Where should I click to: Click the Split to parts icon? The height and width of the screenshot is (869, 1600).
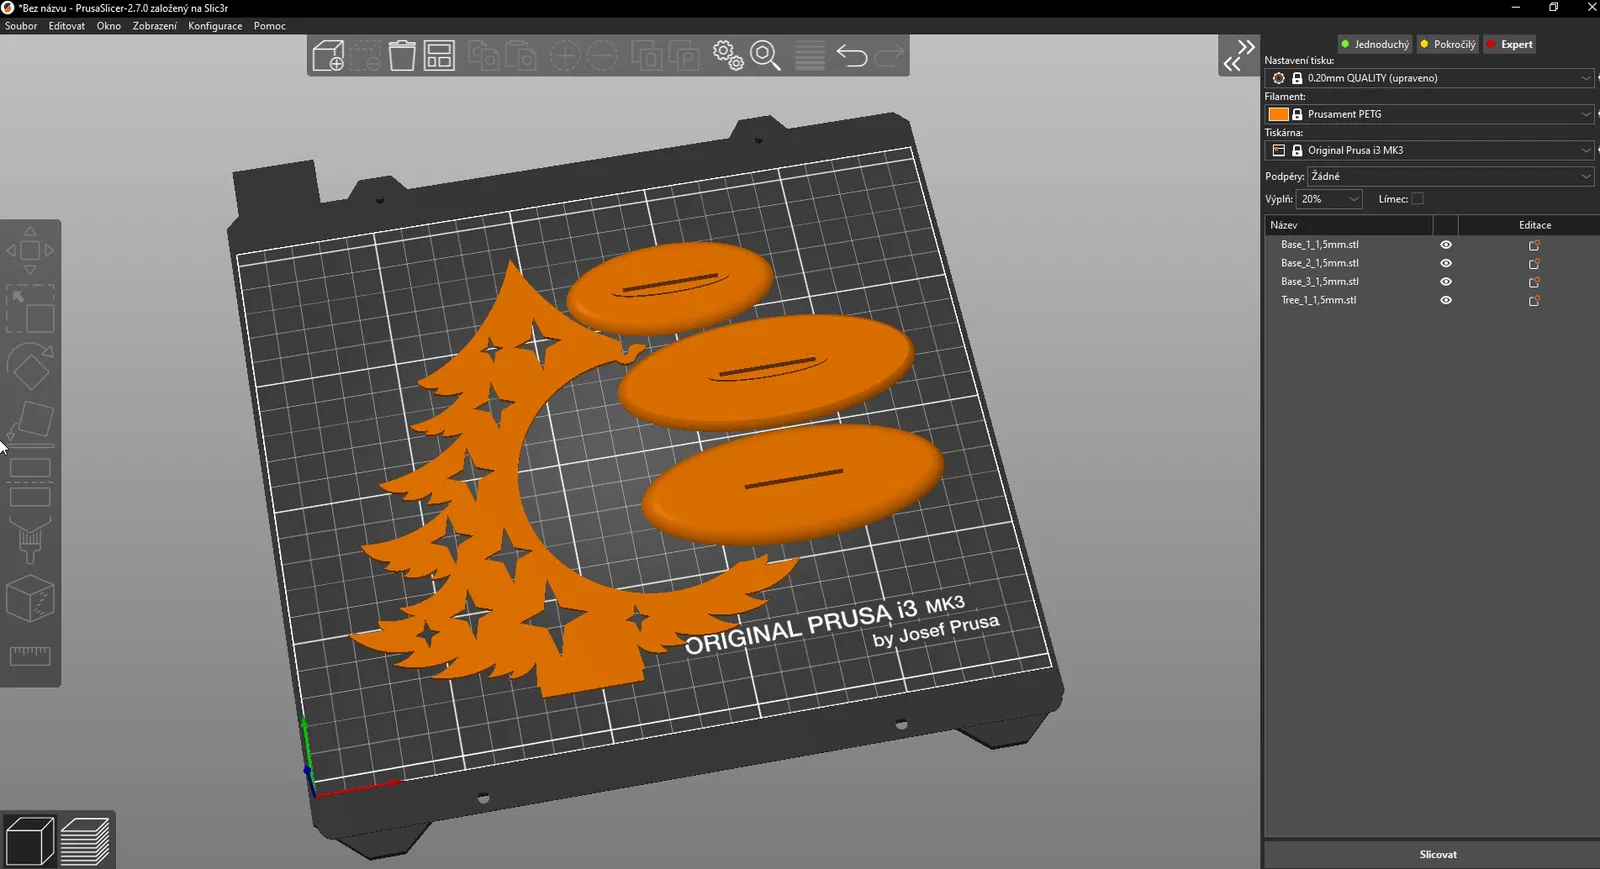[x=684, y=56]
